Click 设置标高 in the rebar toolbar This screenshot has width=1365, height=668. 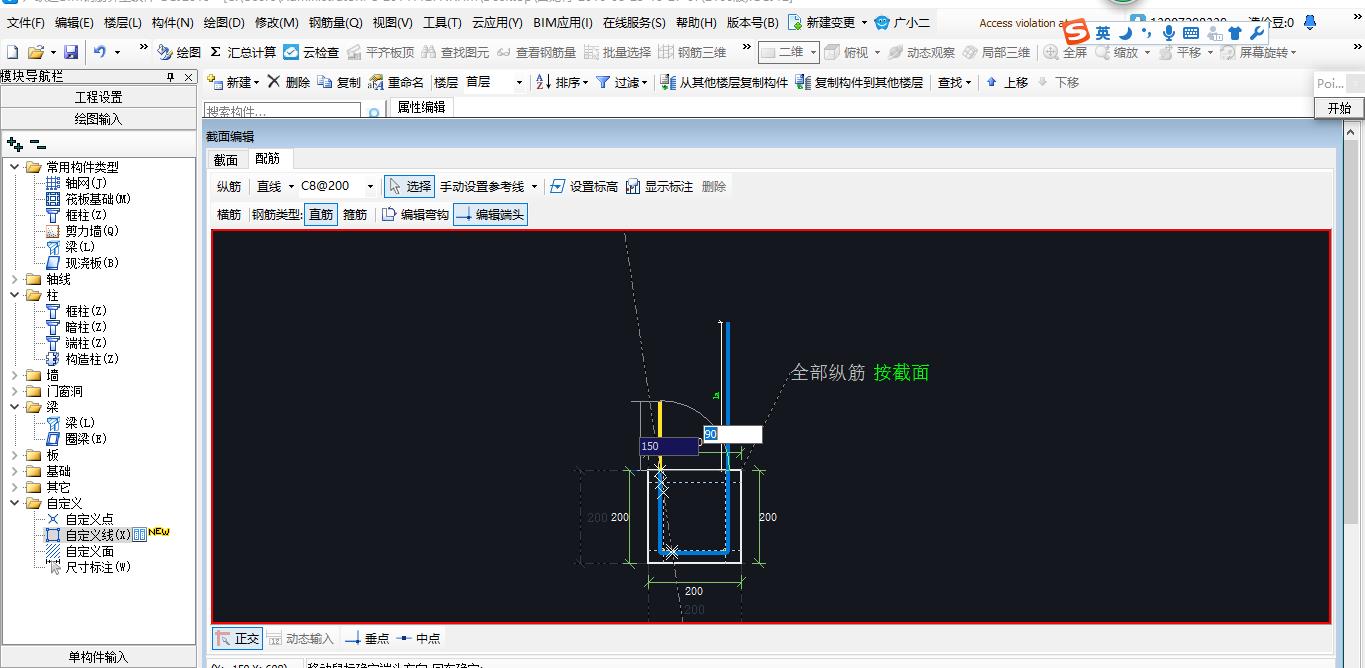pyautogui.click(x=584, y=186)
